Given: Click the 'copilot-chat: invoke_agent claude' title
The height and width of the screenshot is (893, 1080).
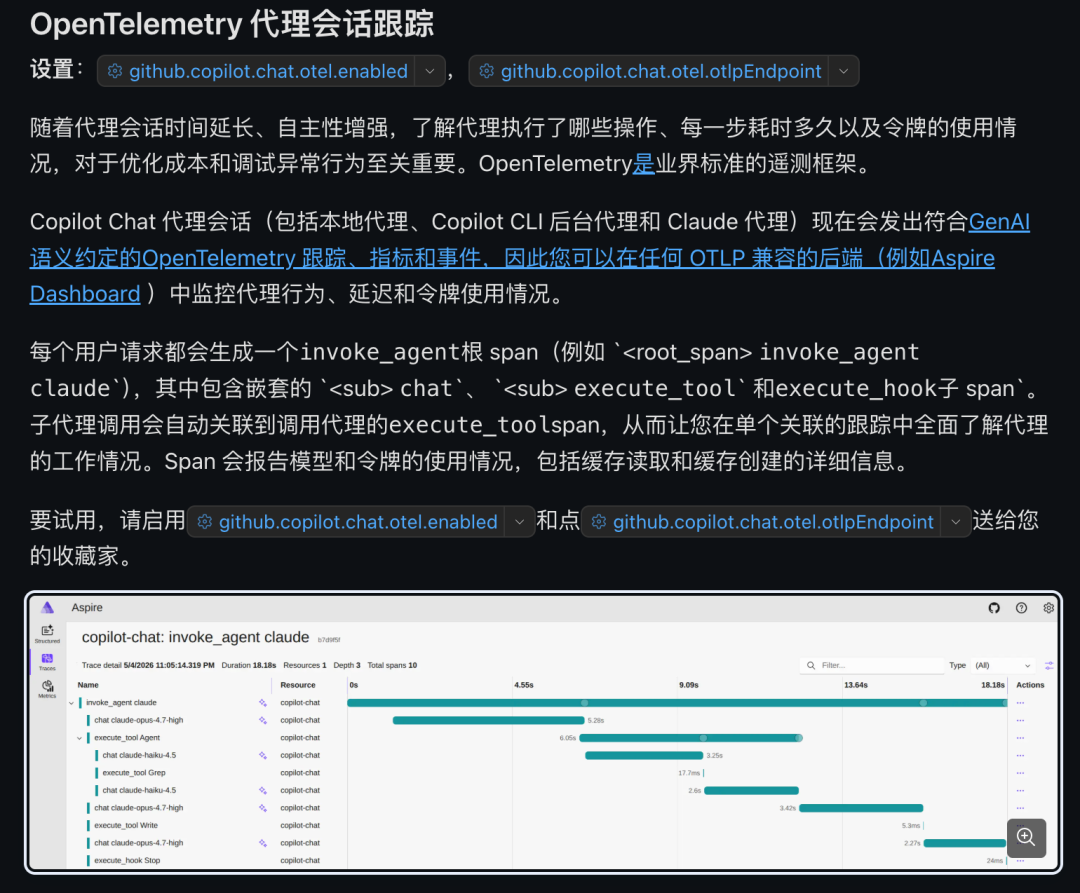Looking at the screenshot, I should click(196, 638).
